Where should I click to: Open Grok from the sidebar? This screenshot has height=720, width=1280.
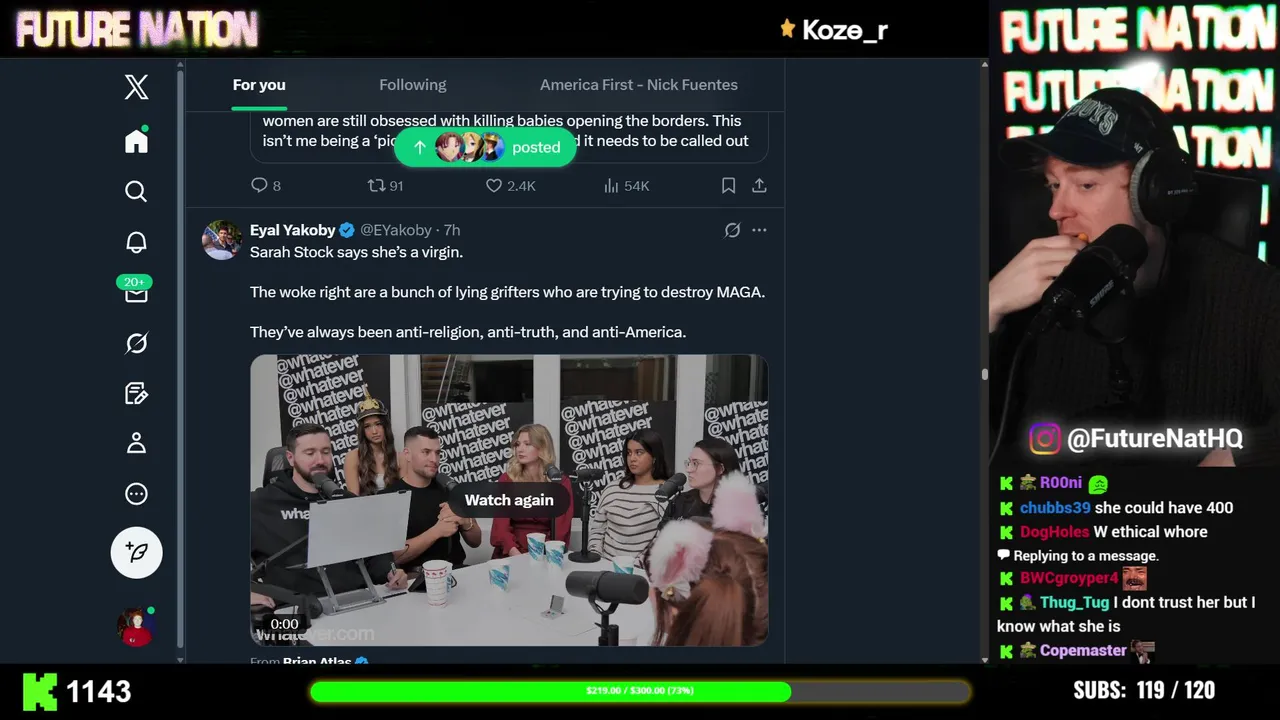tap(136, 343)
